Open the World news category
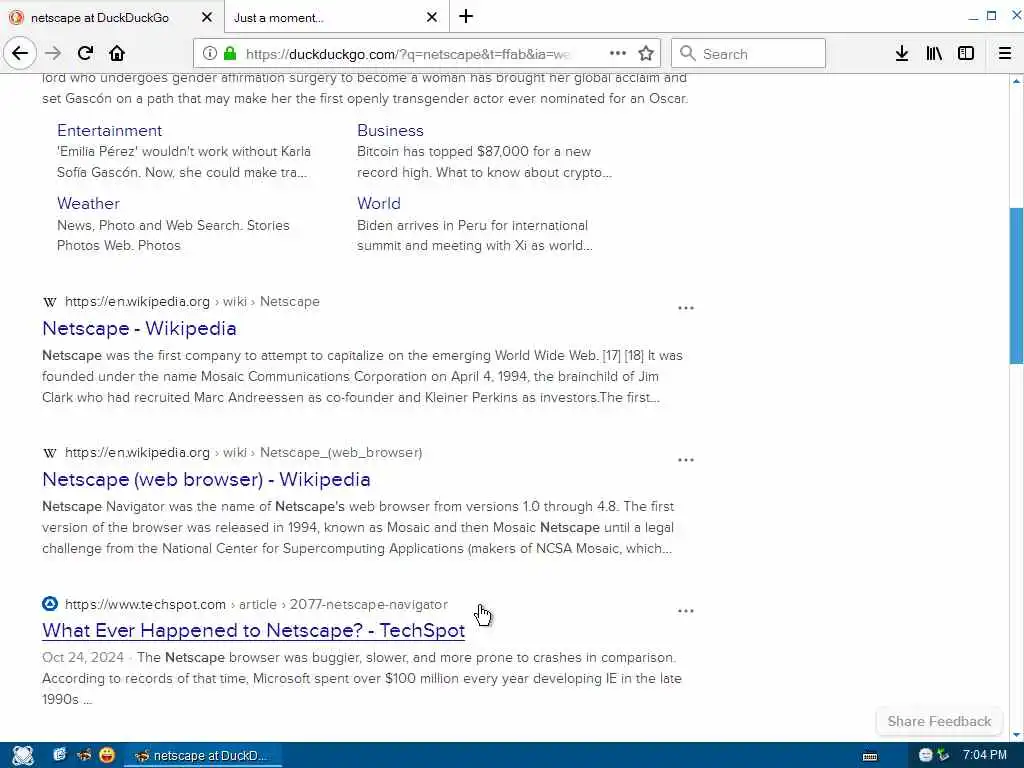This screenshot has height=768, width=1024. point(379,203)
